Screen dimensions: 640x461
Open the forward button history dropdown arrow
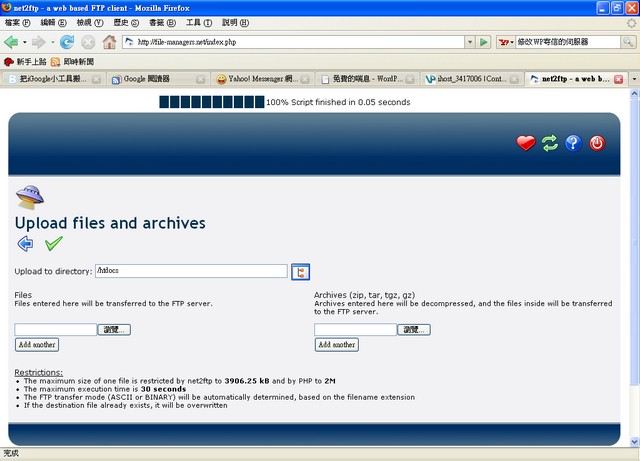point(53,42)
